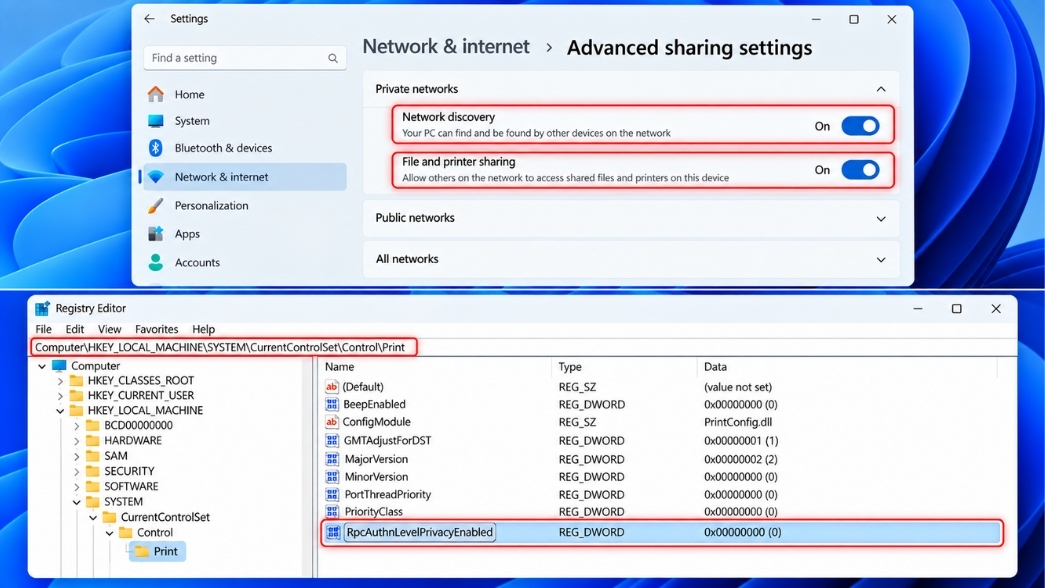Screen dimensions: 1045x588
Task: Click the Network & internet wifi icon
Action: 156,177
